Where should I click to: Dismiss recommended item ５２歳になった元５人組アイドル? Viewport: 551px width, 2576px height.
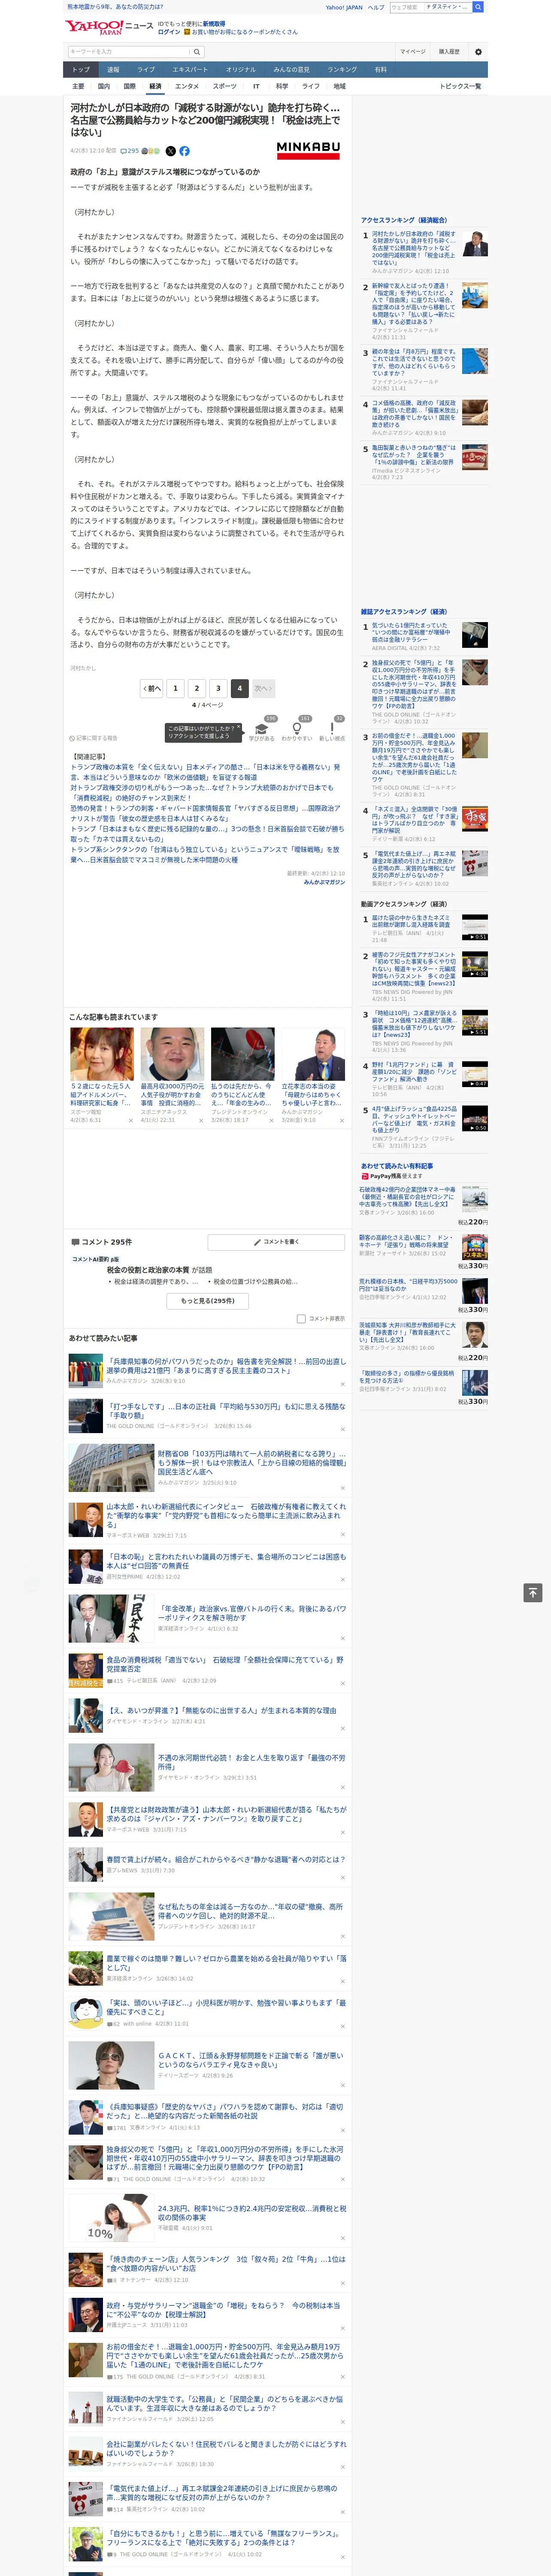tap(130, 1120)
